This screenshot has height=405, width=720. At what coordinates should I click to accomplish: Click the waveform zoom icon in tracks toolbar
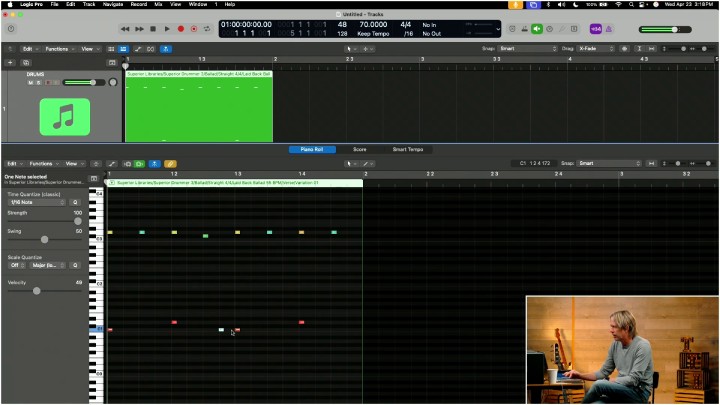(624, 49)
